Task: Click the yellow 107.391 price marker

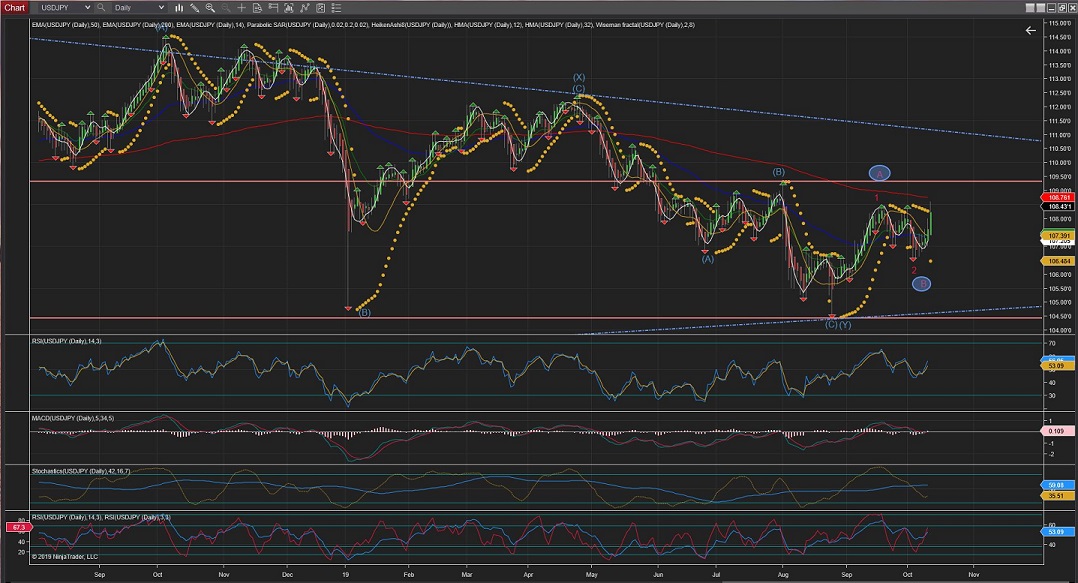Action: pyautogui.click(x=1057, y=235)
